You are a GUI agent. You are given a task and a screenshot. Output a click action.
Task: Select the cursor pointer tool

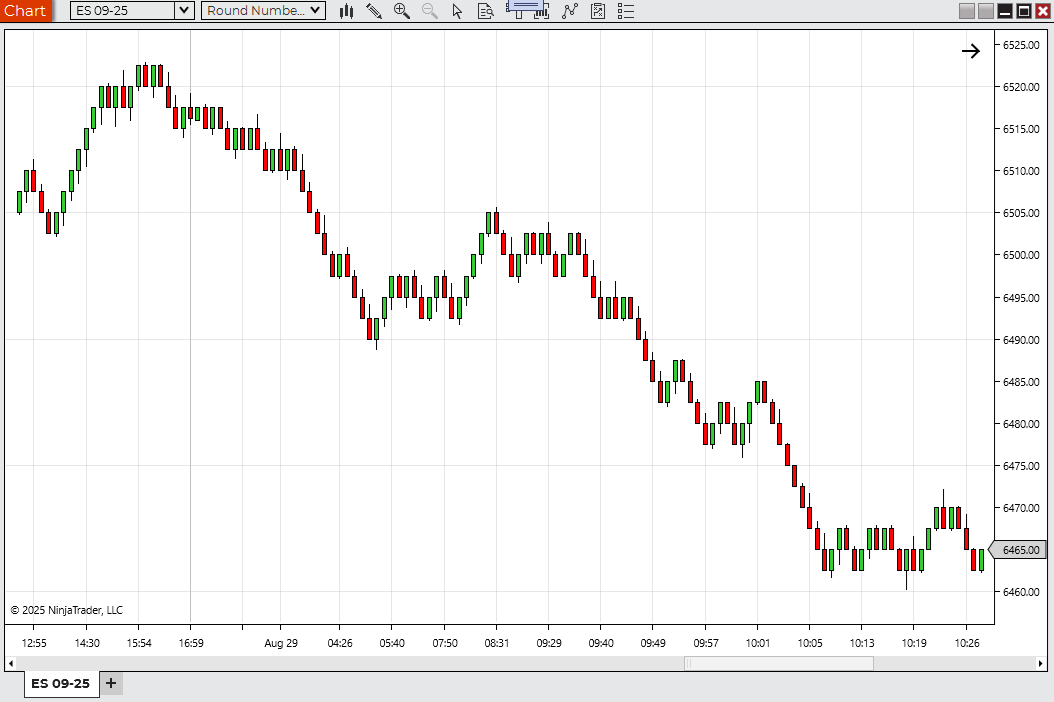(457, 11)
